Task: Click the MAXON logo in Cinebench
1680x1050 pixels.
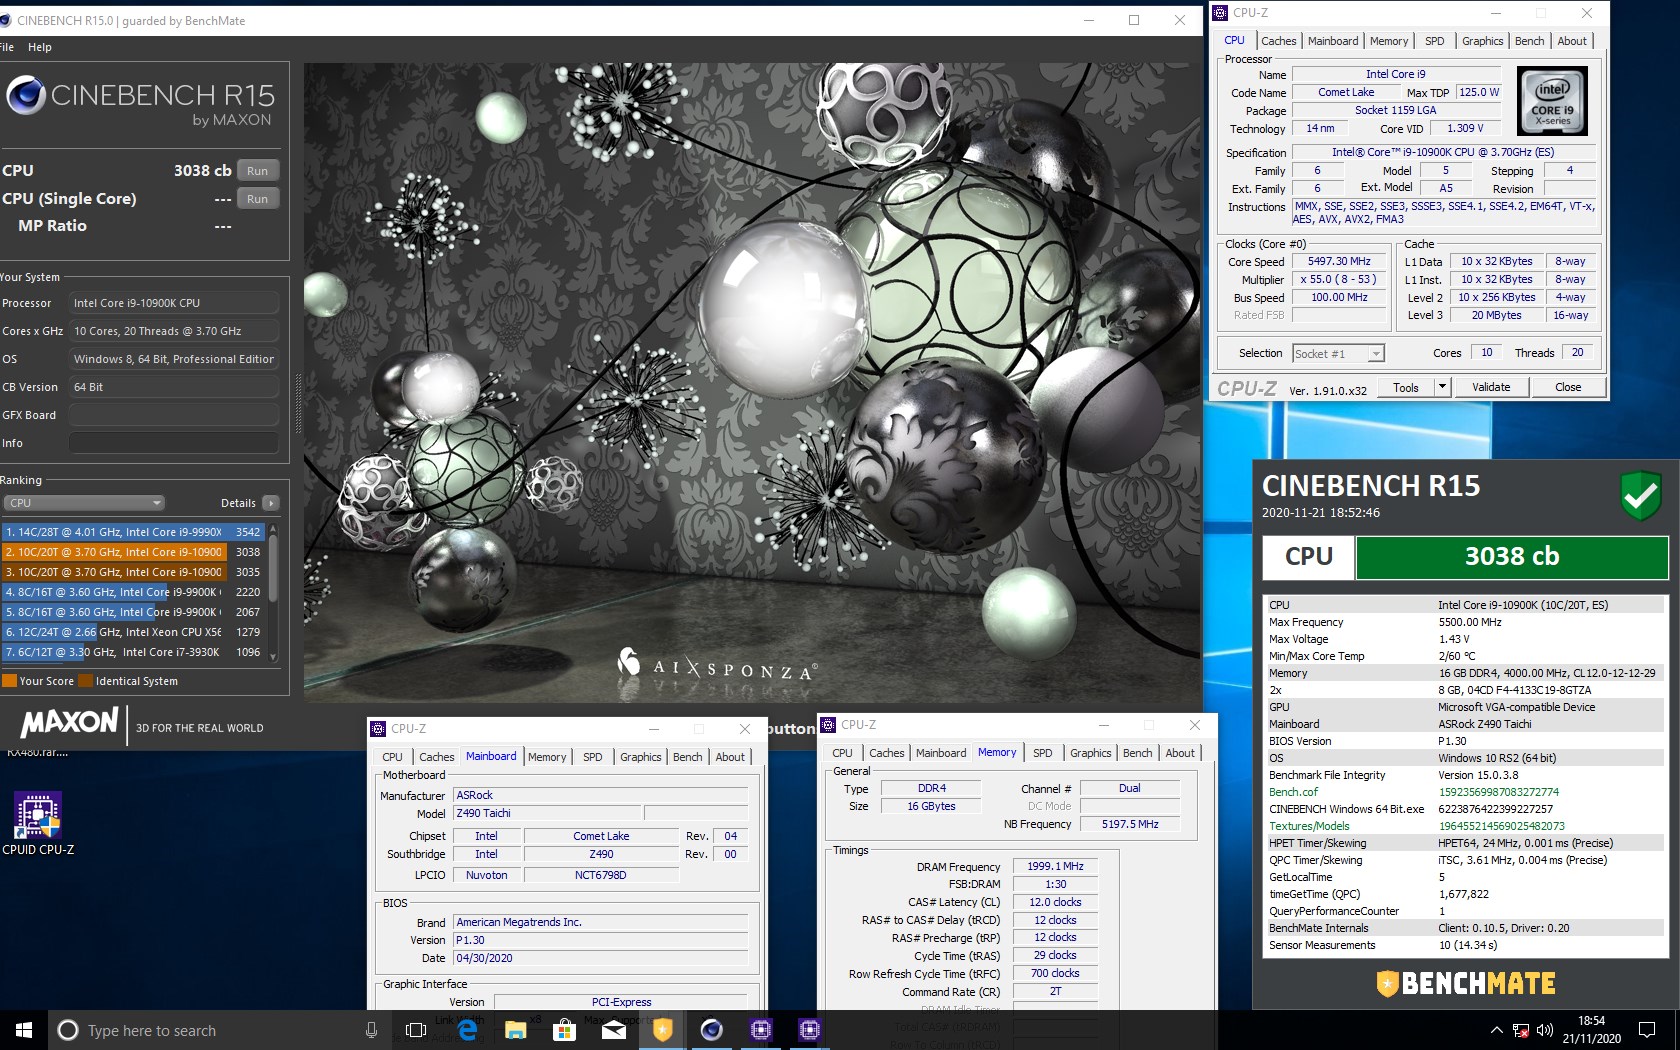Action: click(70, 722)
